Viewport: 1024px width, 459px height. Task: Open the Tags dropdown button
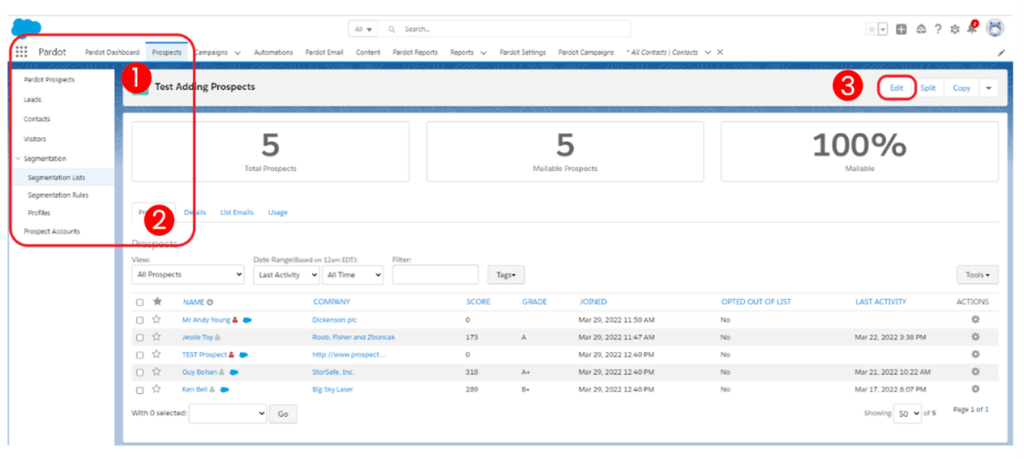pyautogui.click(x=506, y=275)
